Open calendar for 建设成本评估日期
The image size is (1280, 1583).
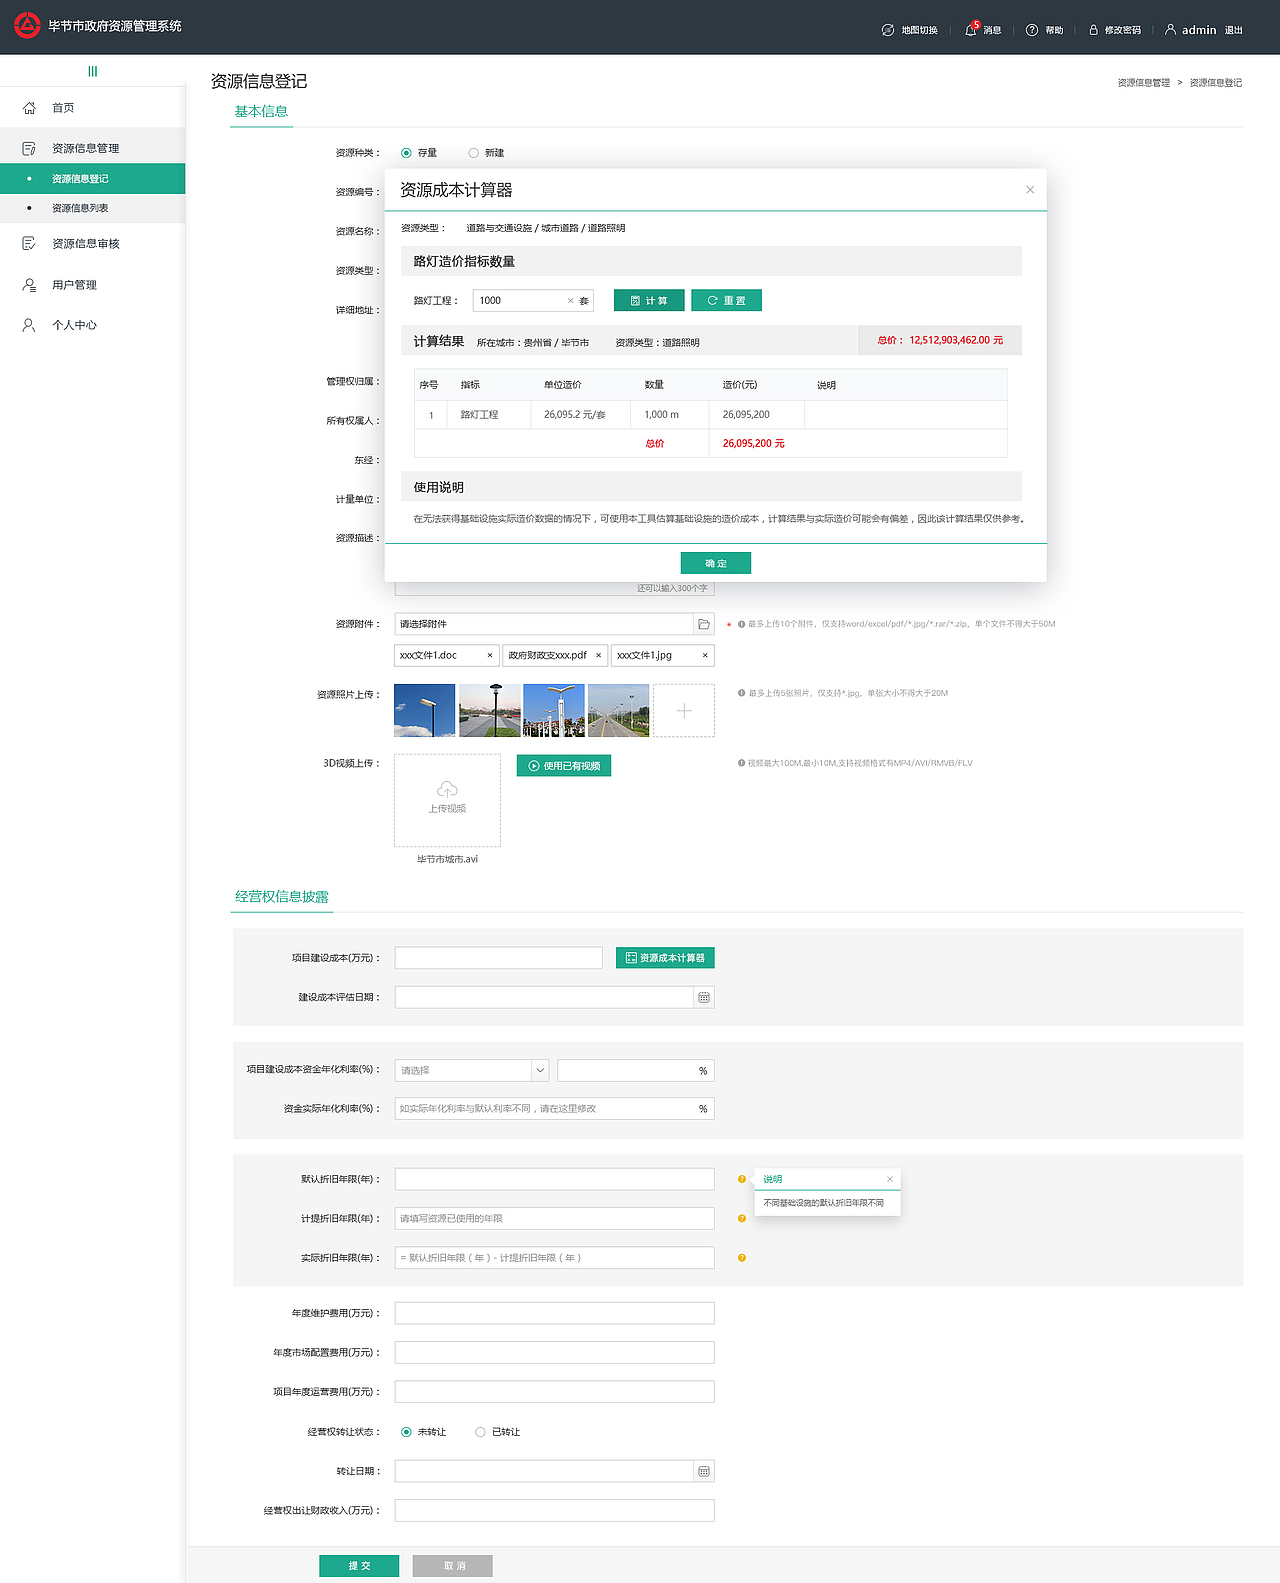point(704,998)
